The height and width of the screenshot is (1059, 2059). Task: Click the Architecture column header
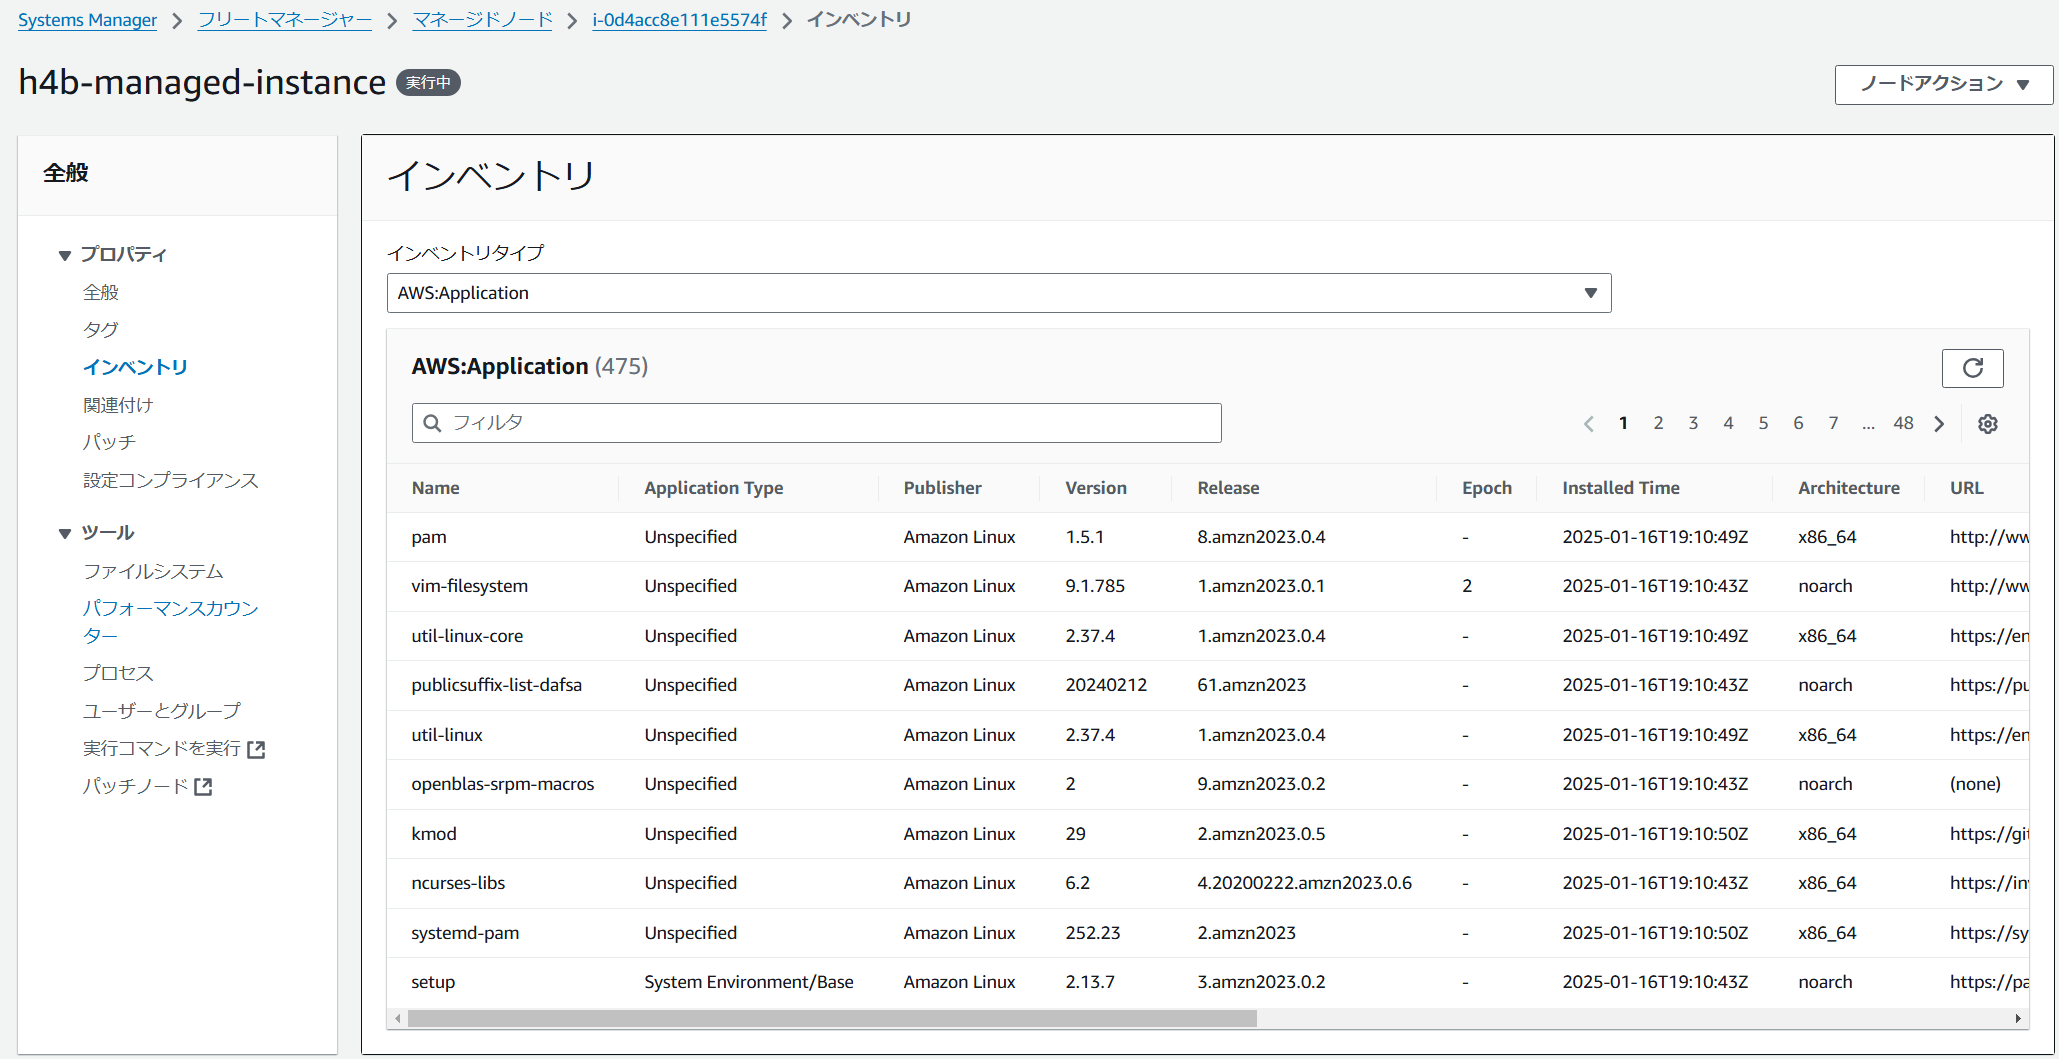point(1849,488)
